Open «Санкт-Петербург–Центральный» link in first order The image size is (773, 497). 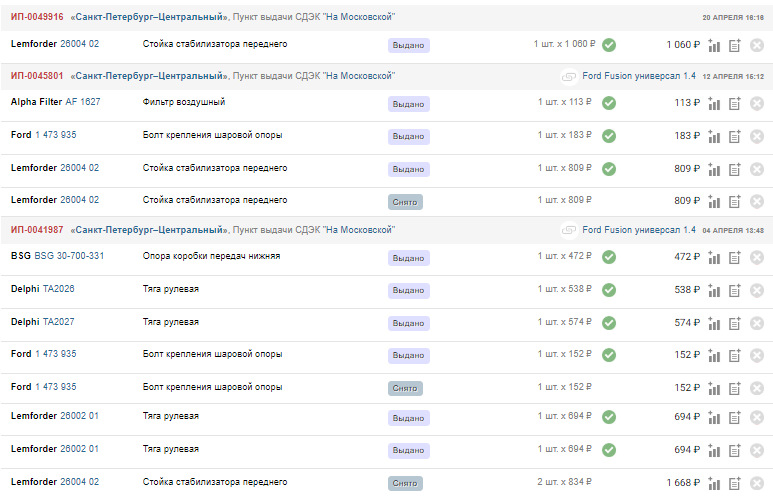(149, 17)
